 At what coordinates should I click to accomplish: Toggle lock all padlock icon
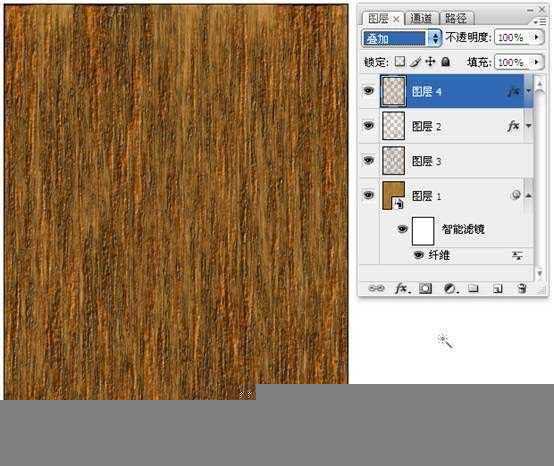[446, 62]
